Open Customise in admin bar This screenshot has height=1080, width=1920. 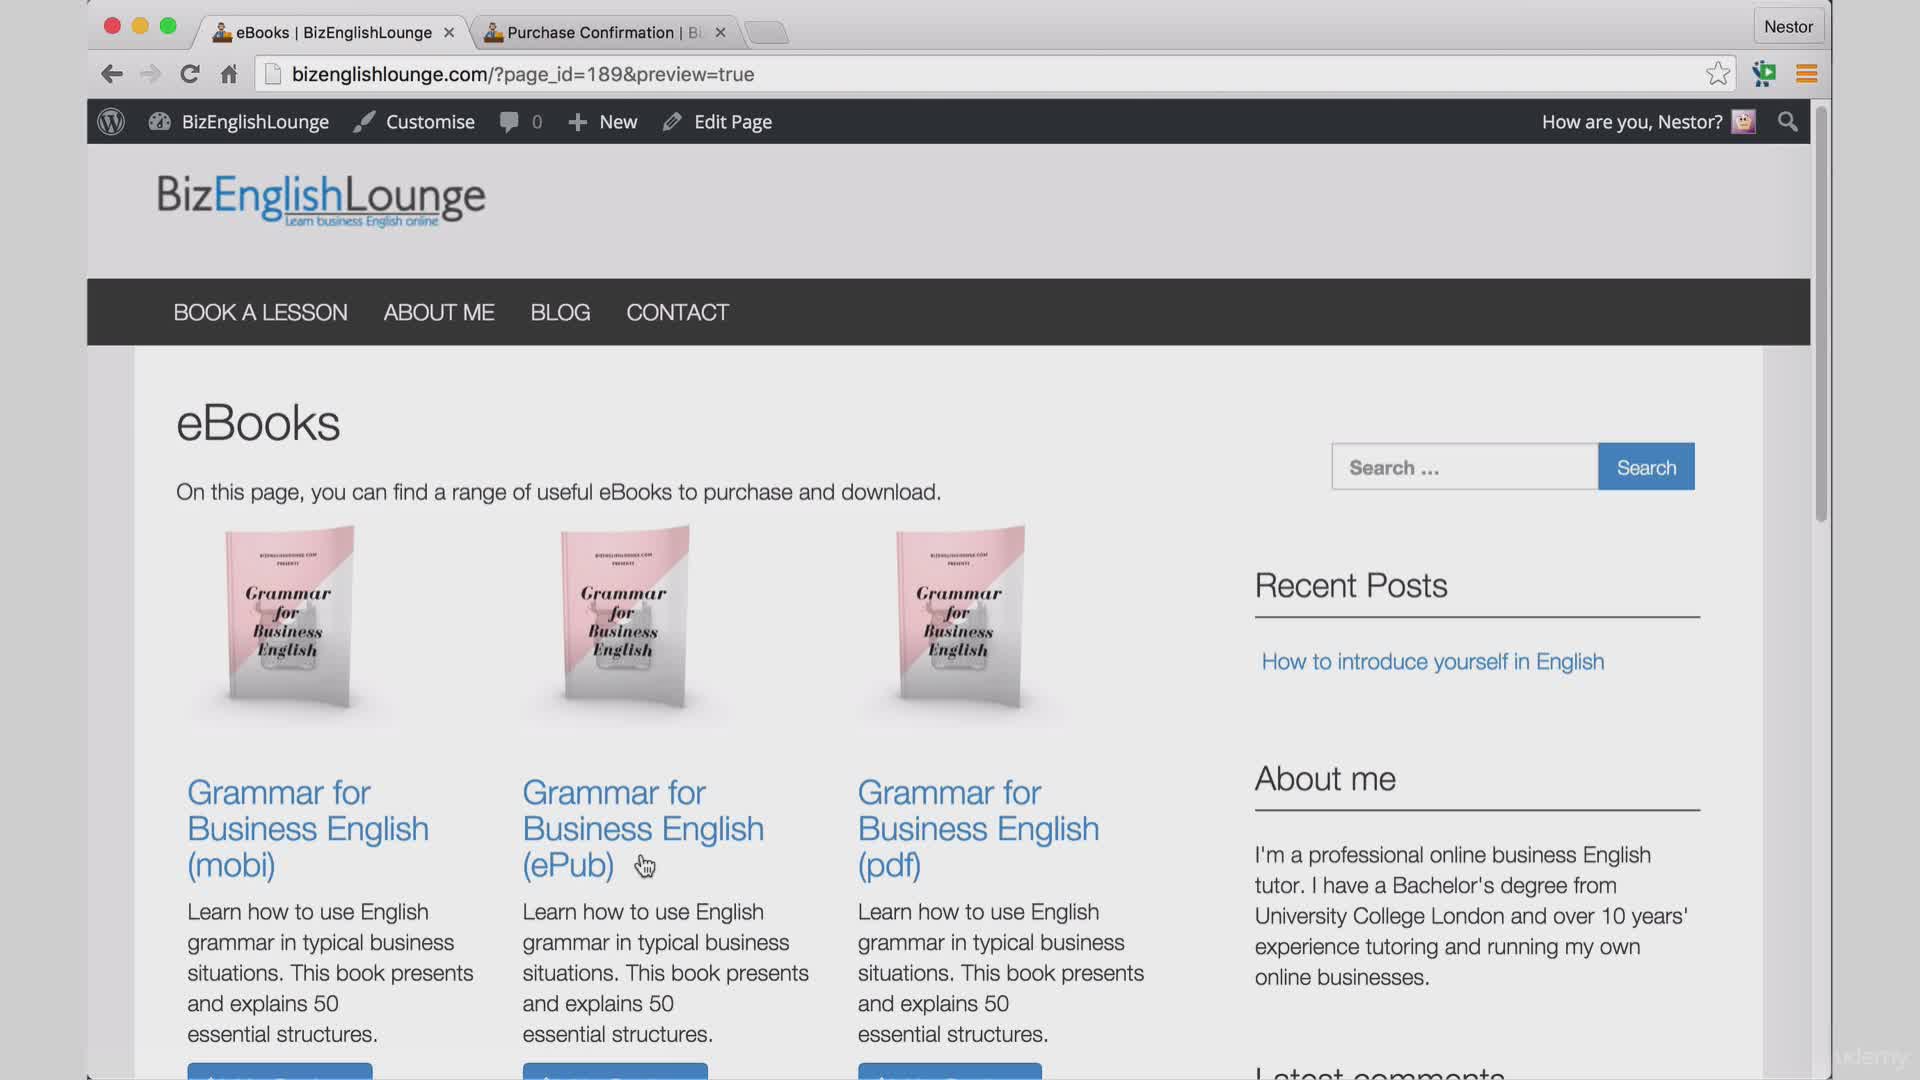tap(414, 122)
